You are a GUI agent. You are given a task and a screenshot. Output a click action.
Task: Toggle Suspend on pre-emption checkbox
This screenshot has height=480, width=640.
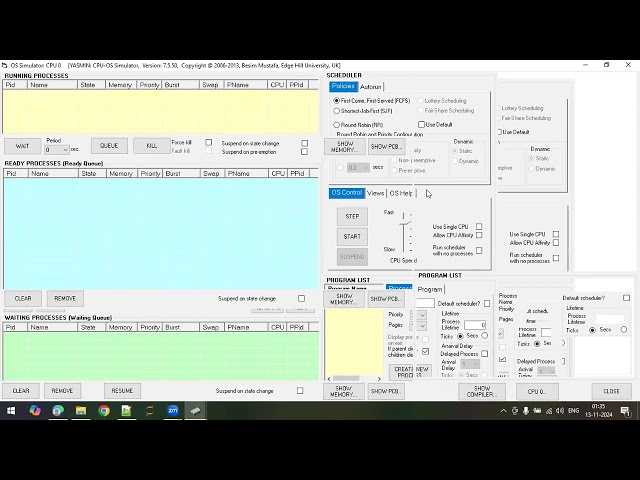click(304, 151)
